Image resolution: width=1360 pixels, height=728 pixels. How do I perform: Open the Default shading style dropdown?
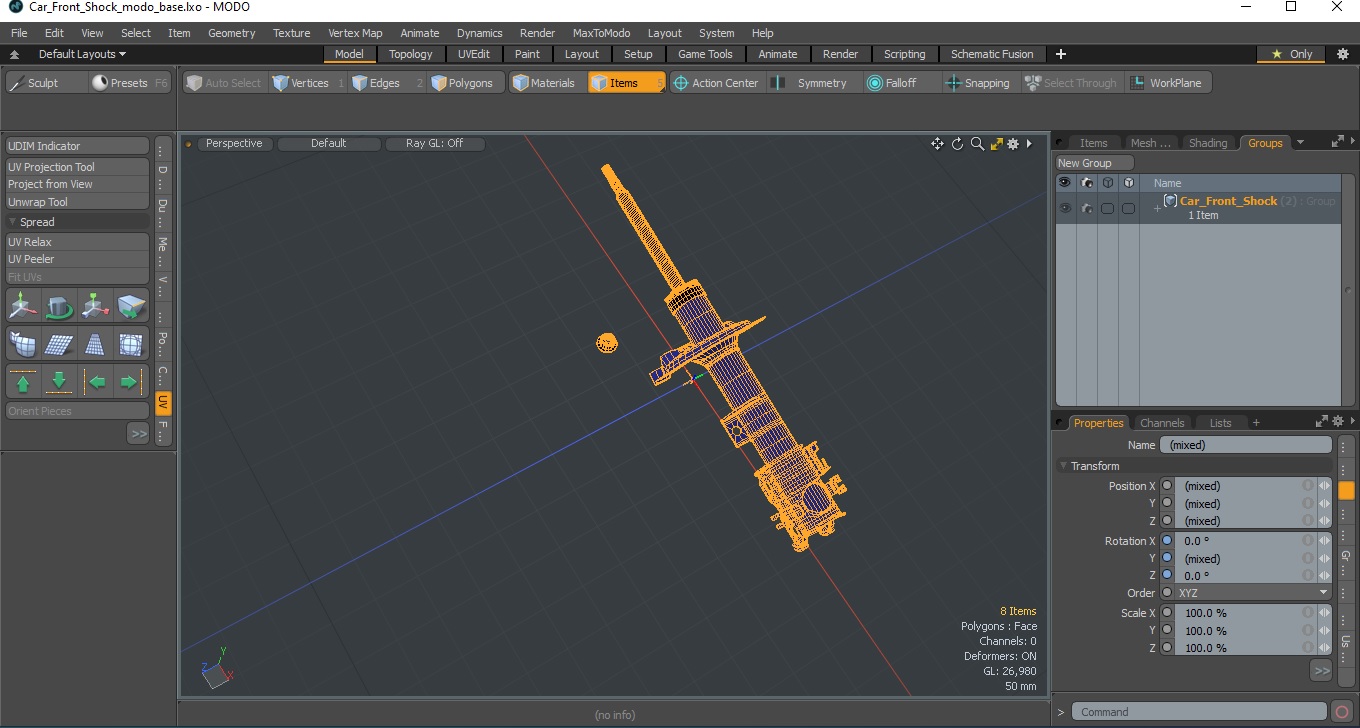pyautogui.click(x=328, y=144)
